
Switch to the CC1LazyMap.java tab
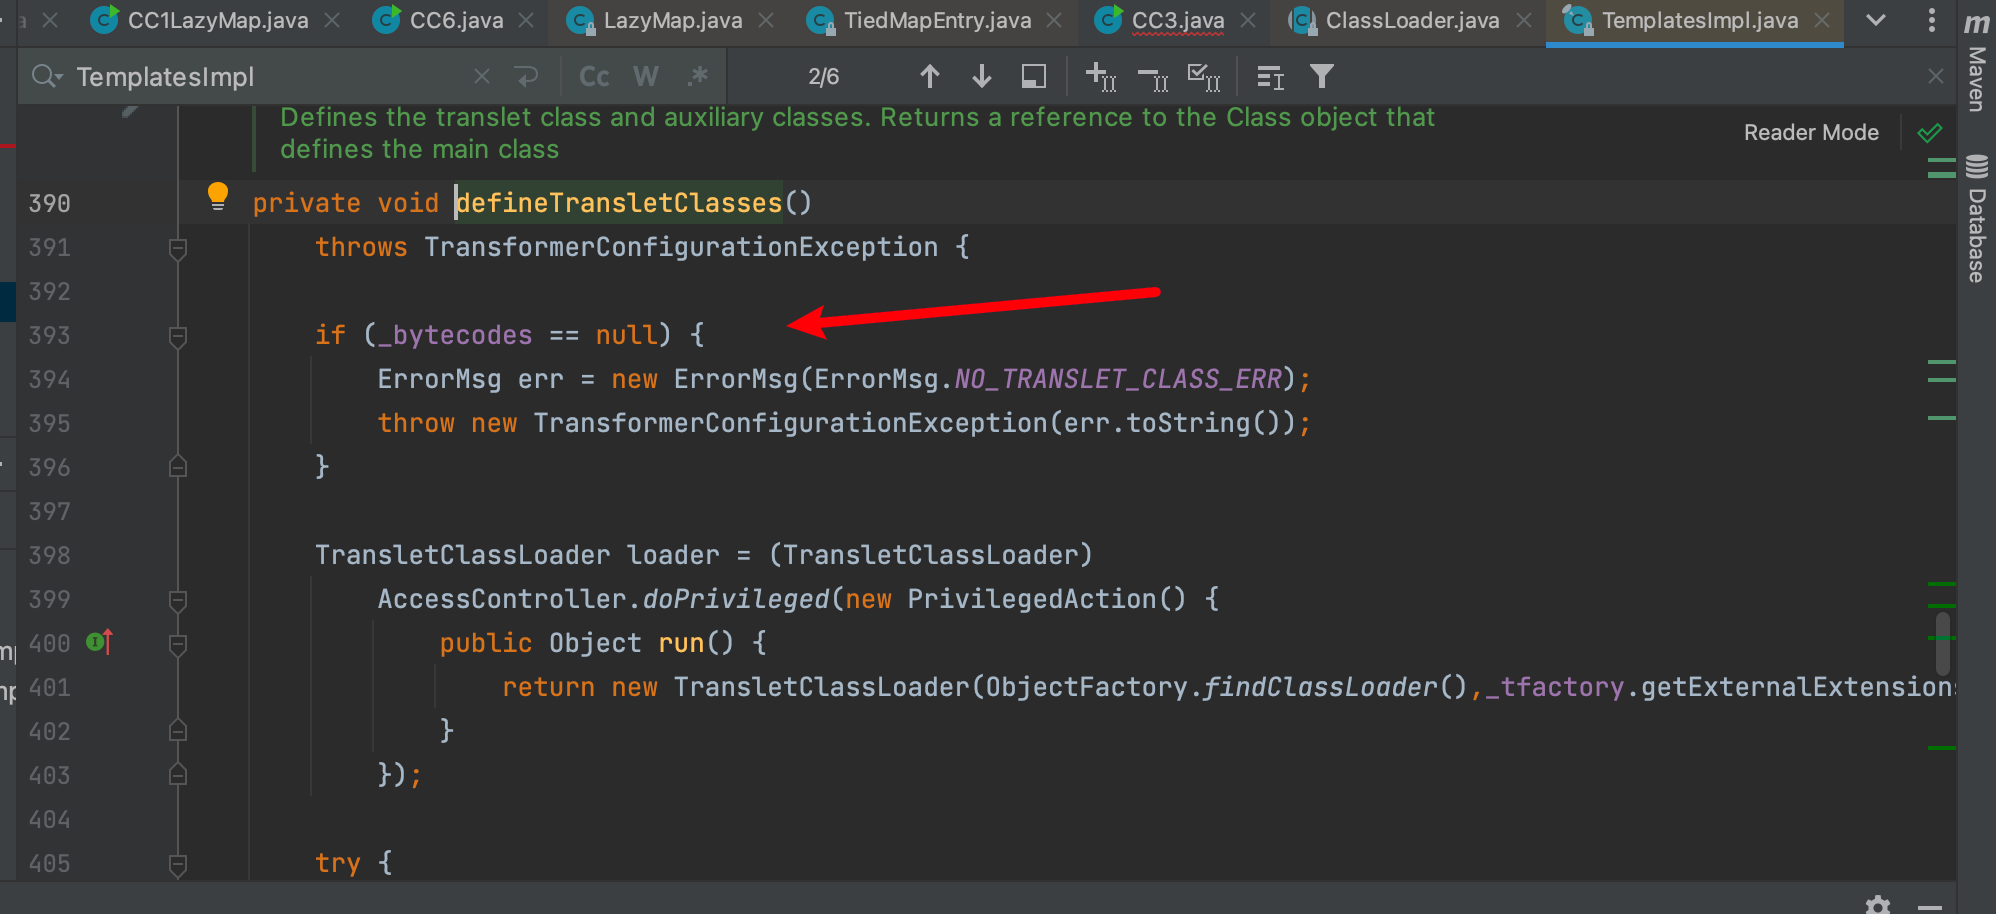200,20
